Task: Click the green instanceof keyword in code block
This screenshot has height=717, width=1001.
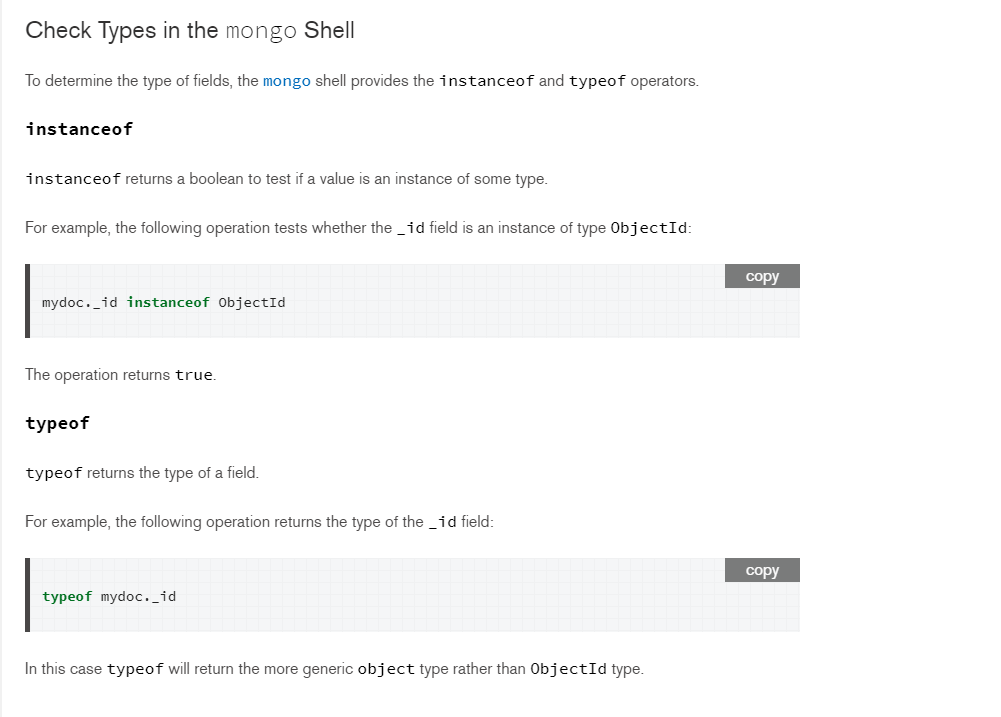Action: pyautogui.click(x=168, y=302)
